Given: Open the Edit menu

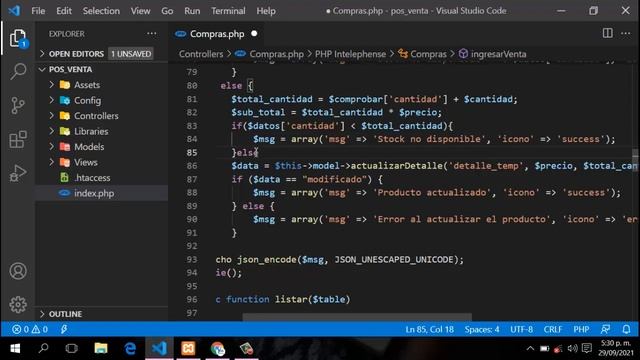Looking at the screenshot, I should tap(64, 11).
